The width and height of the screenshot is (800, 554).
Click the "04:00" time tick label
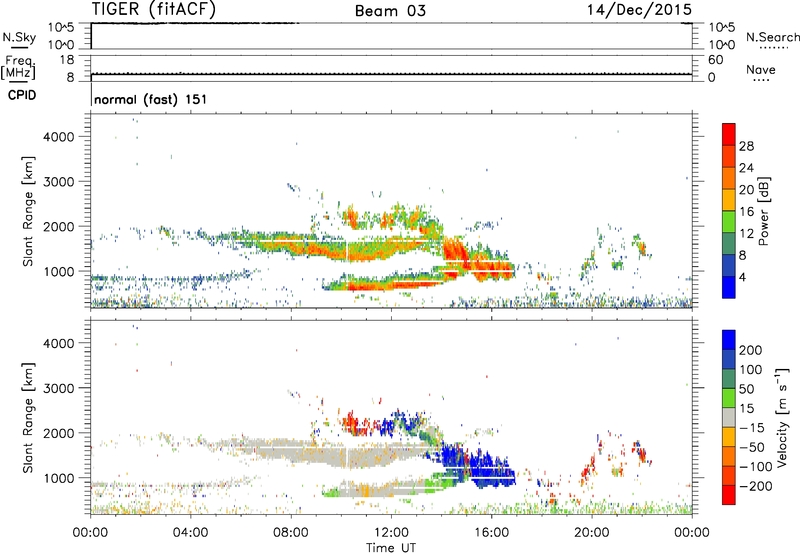[190, 533]
